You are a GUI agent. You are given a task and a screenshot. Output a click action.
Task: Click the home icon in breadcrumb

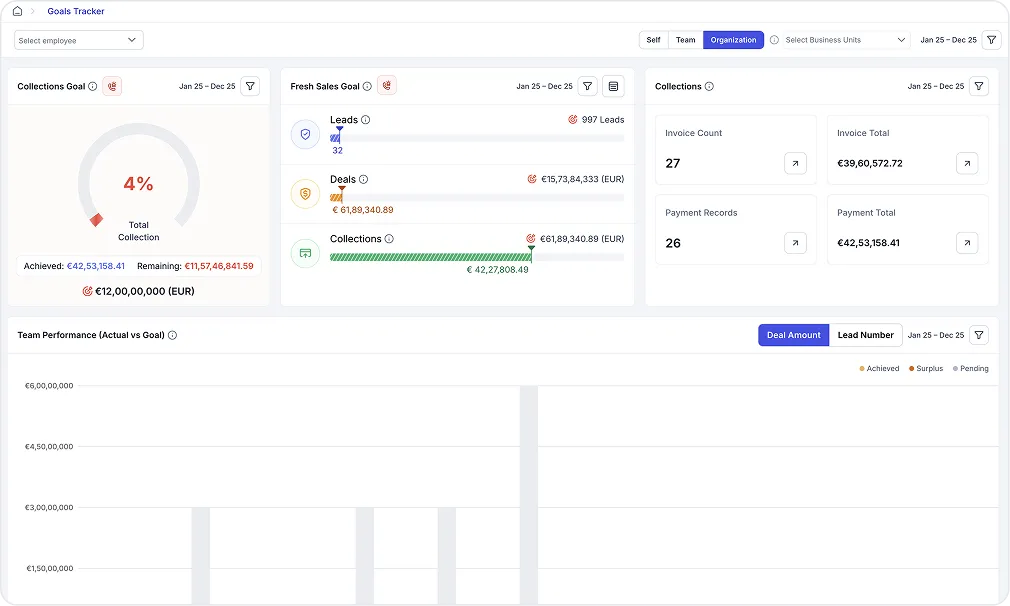pos(17,11)
